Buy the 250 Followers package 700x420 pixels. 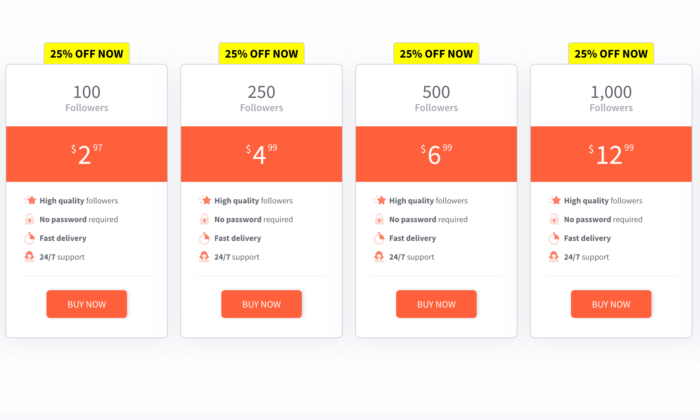262,304
